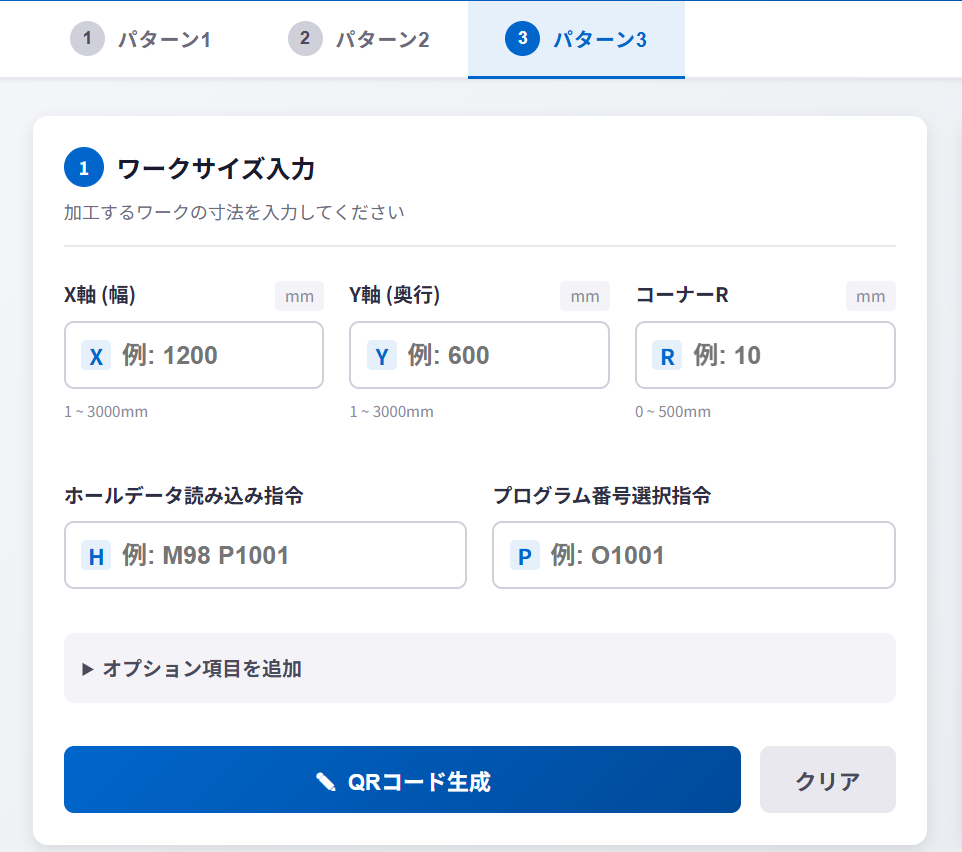
Task: Click the P badge icon for program number field
Action: [524, 555]
